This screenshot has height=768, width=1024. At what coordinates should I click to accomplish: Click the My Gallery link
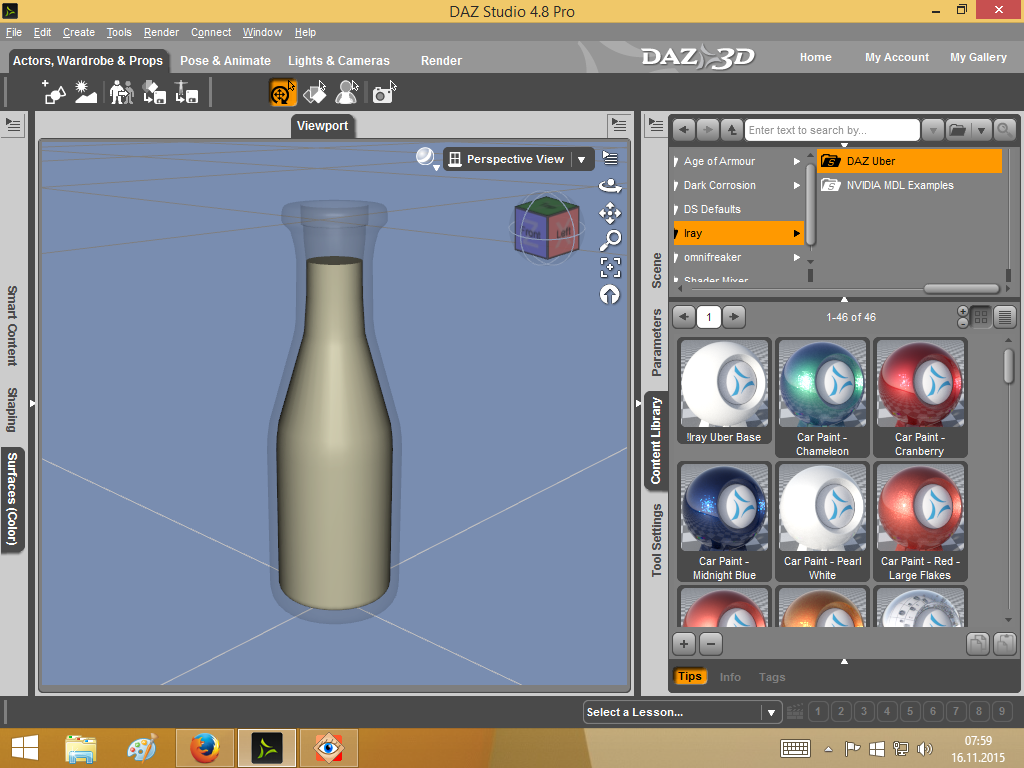point(978,57)
